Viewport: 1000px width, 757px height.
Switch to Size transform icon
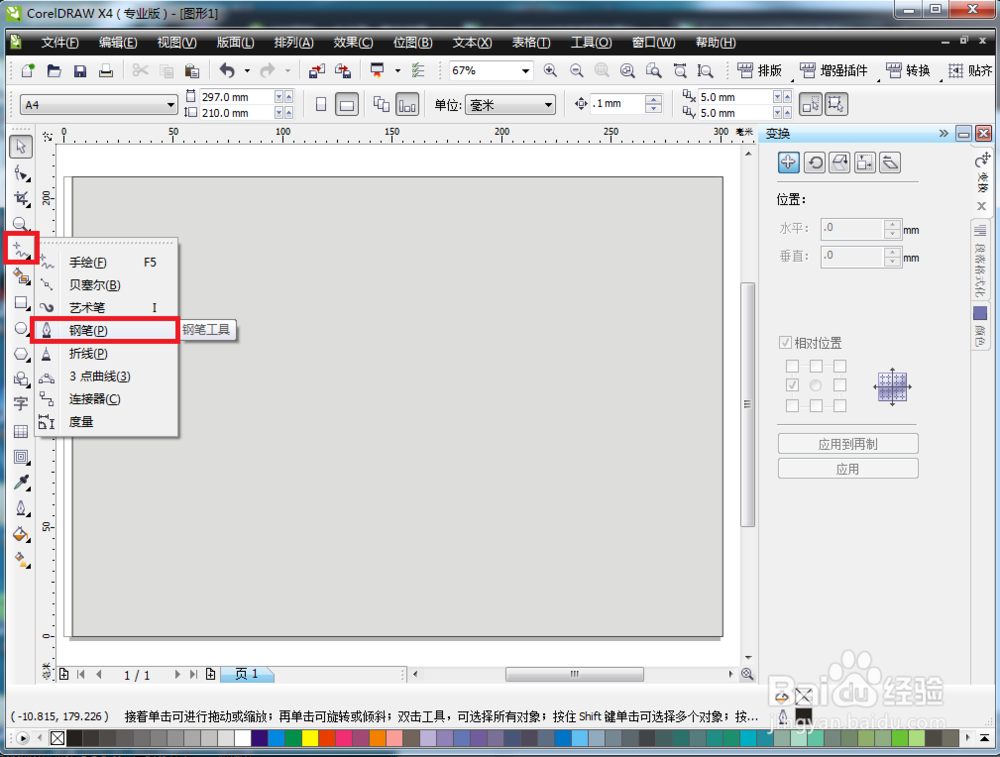(865, 163)
